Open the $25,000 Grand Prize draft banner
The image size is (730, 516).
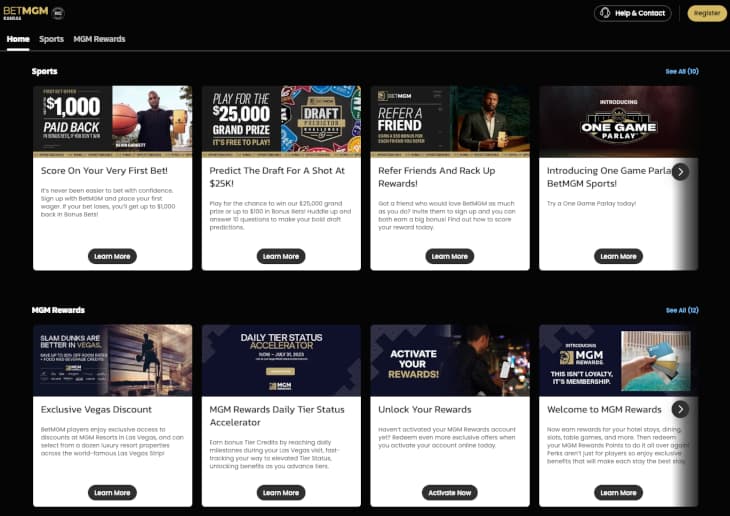[281, 122]
